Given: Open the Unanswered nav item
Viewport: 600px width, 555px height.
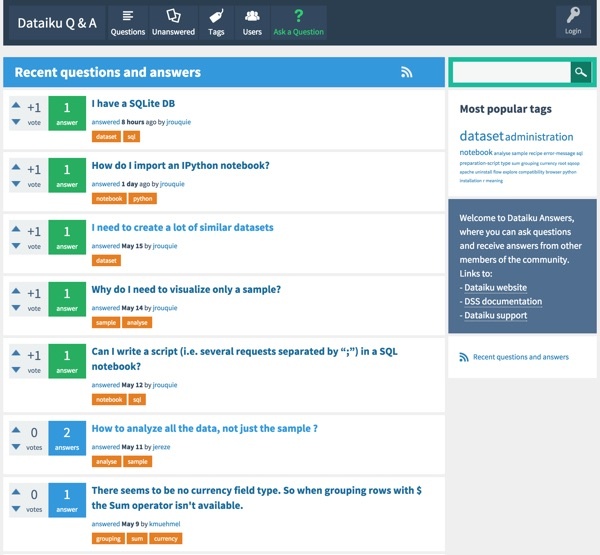Looking at the screenshot, I should tap(173, 23).
